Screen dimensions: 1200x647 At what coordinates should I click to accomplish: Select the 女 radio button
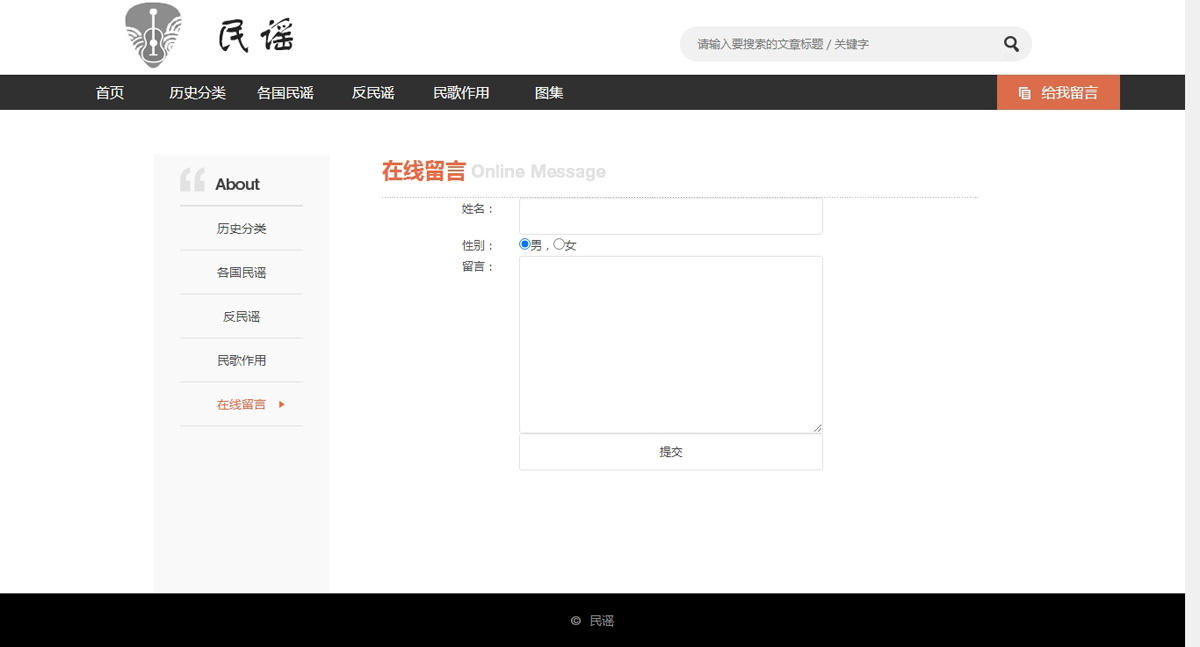pyautogui.click(x=559, y=244)
